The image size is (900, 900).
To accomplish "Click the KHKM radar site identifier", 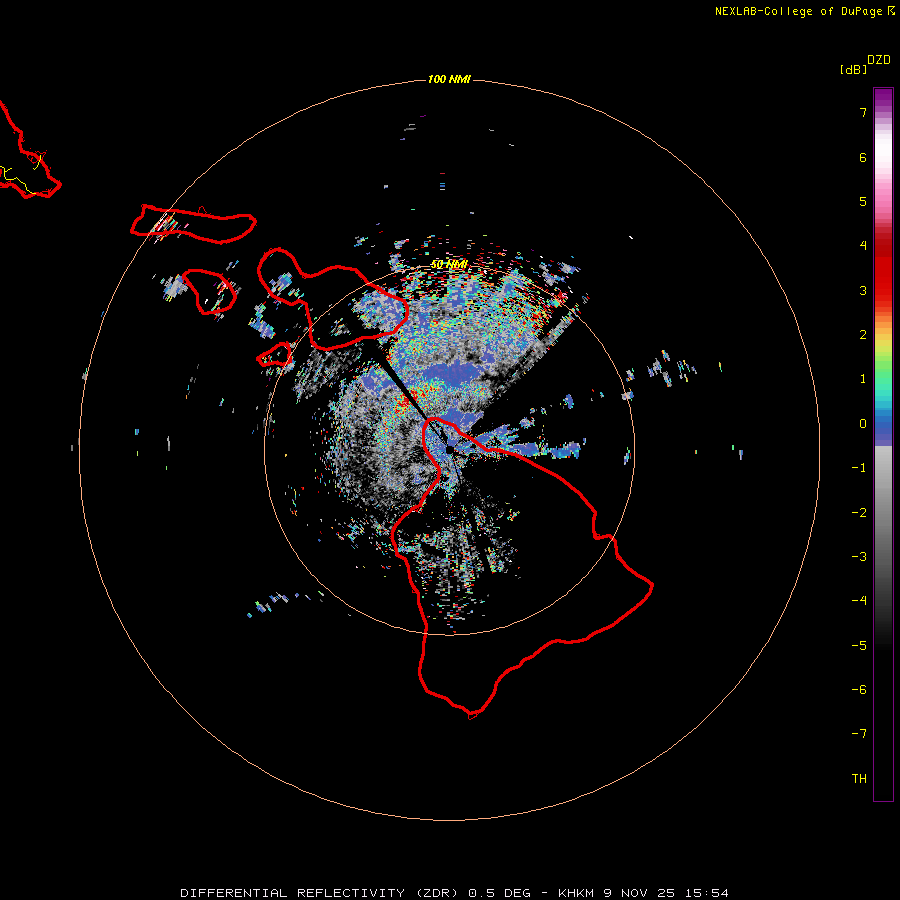I will click(576, 893).
